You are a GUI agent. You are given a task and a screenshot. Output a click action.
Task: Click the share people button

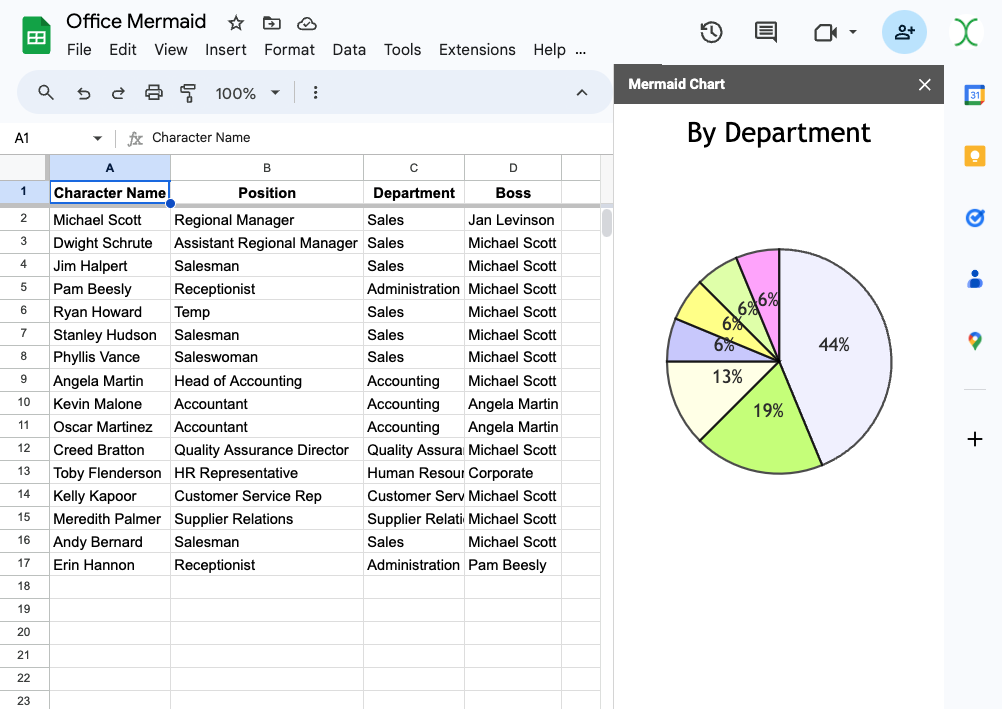click(904, 32)
